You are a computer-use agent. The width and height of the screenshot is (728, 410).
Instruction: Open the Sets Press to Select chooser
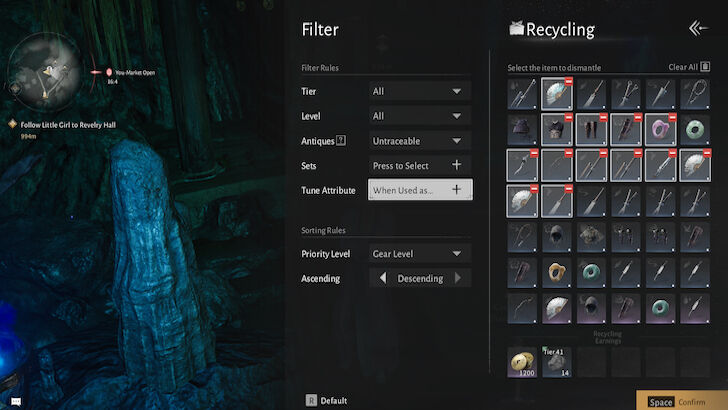[x=420, y=165]
